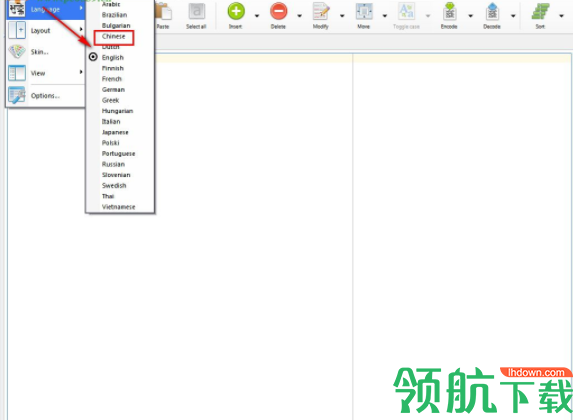Viewport: 573px width, 420px height.
Task: Choose Bulgarian from the language list
Action: pyautogui.click(x=116, y=26)
